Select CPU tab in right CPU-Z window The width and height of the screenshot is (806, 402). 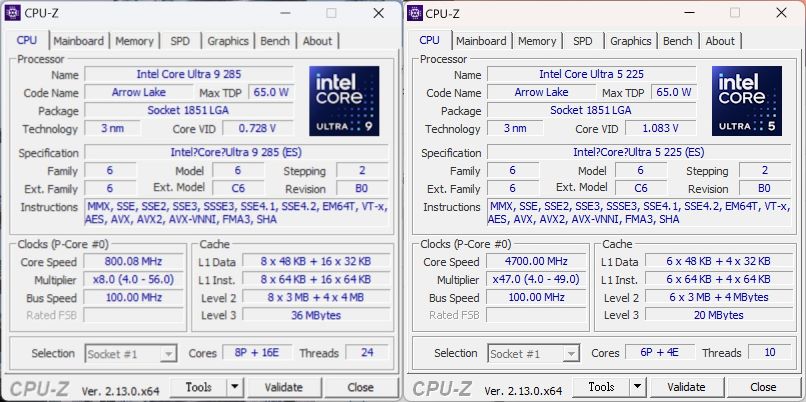click(x=429, y=40)
